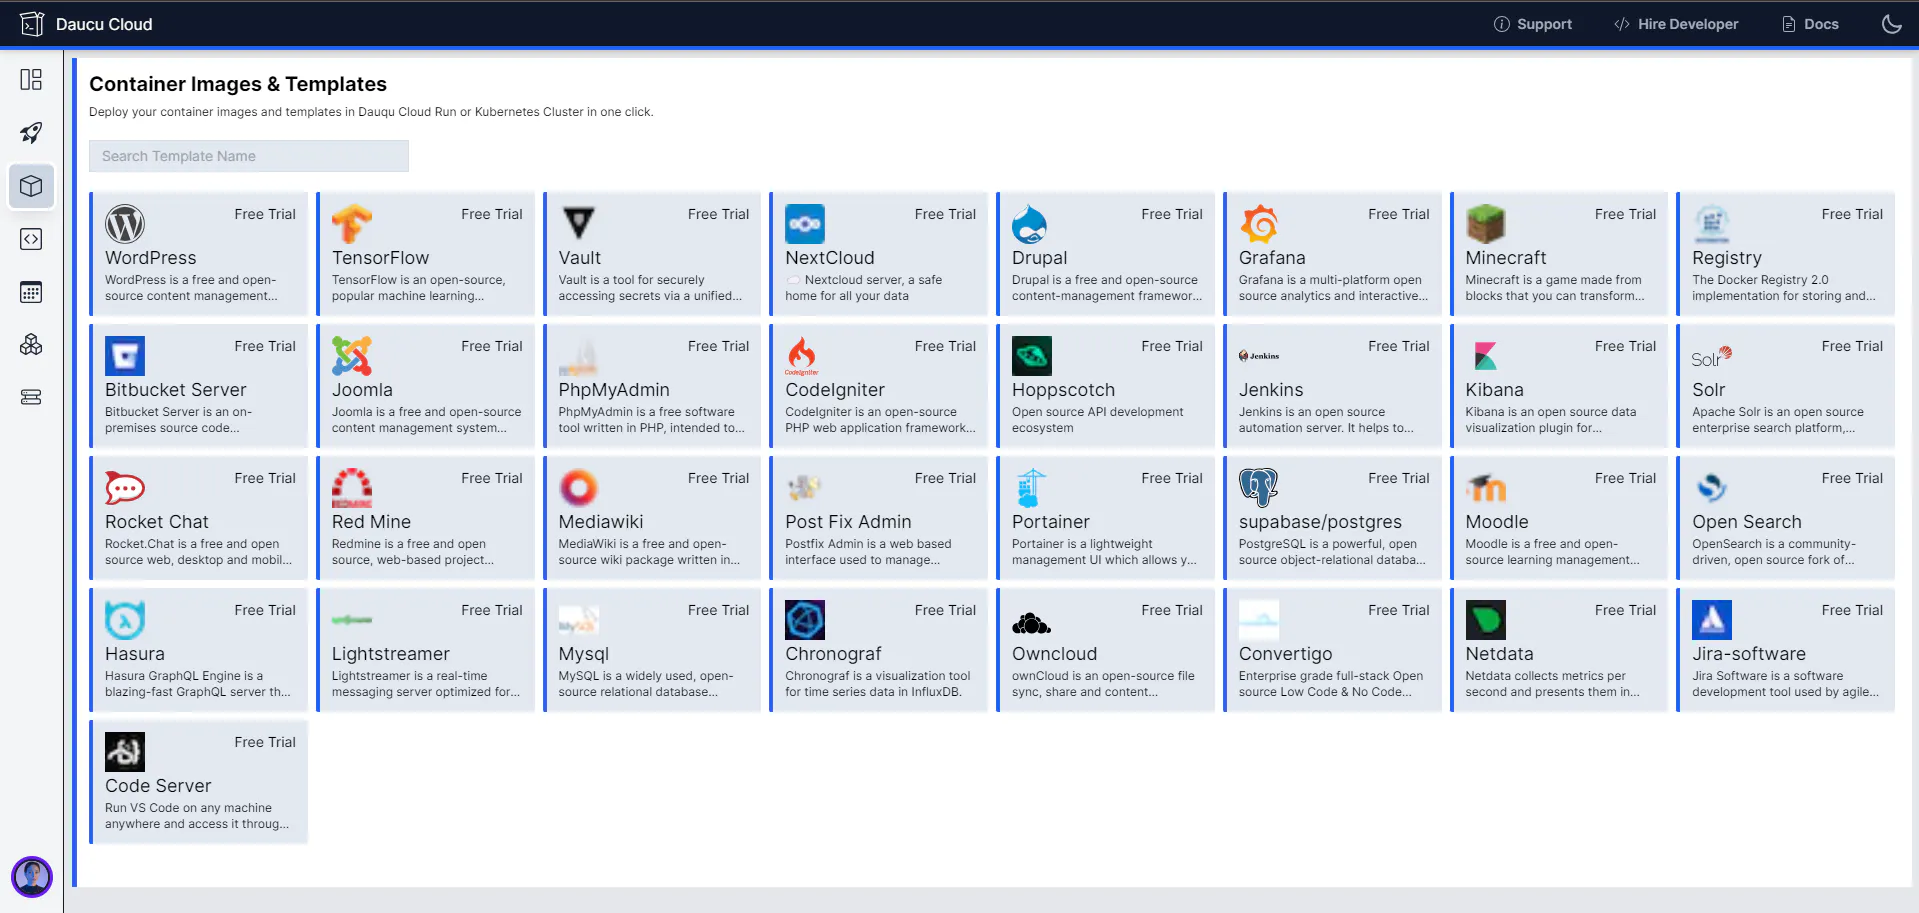Image resolution: width=1919 pixels, height=913 pixels.
Task: Click the Search Template Name field
Action: pyautogui.click(x=249, y=156)
